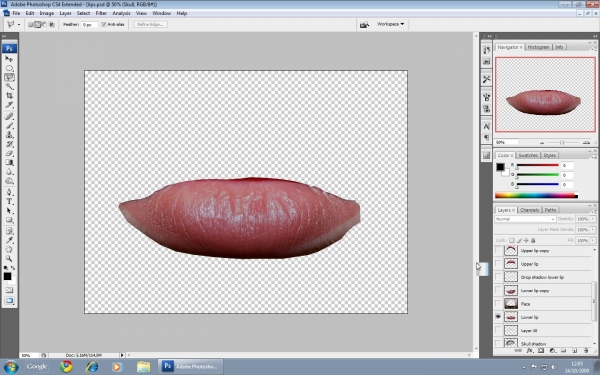Toggle the Anti-alias checkbox
Viewport: 600px width, 375px height.
(x=104, y=24)
